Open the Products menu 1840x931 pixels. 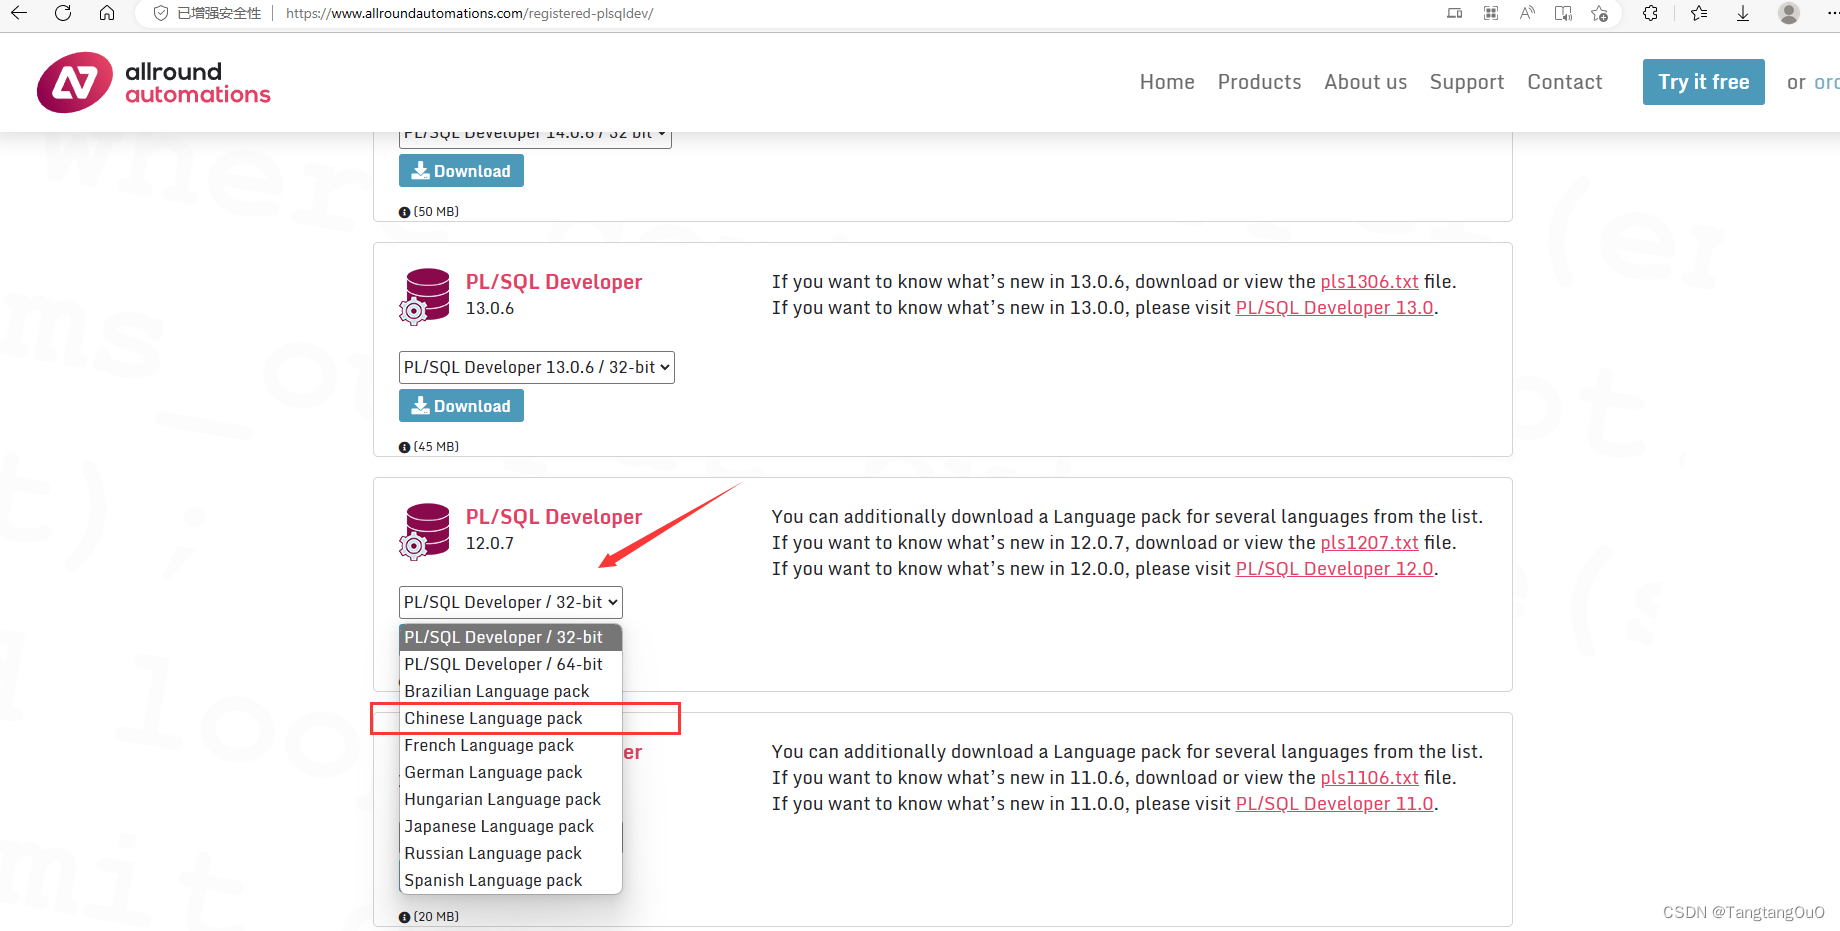[x=1259, y=82]
